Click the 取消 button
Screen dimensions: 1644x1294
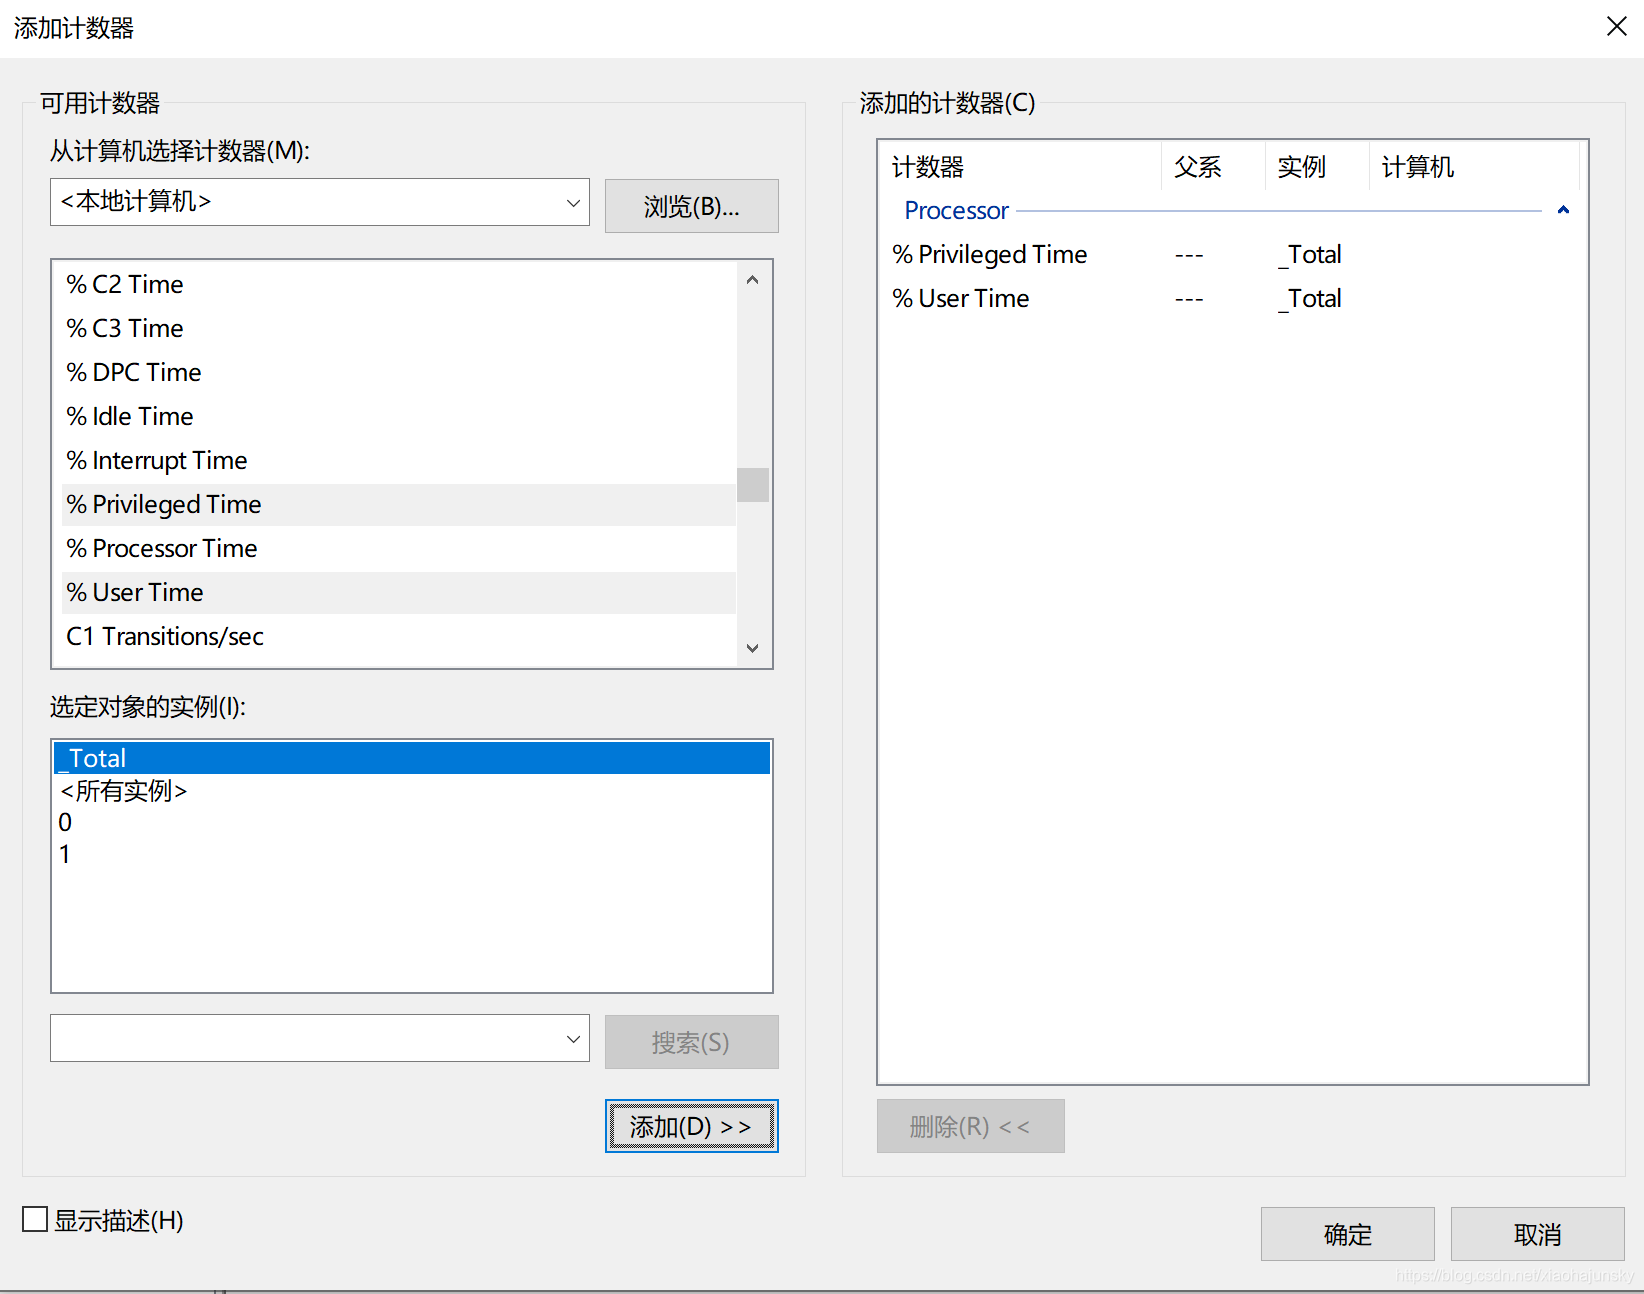point(1537,1233)
